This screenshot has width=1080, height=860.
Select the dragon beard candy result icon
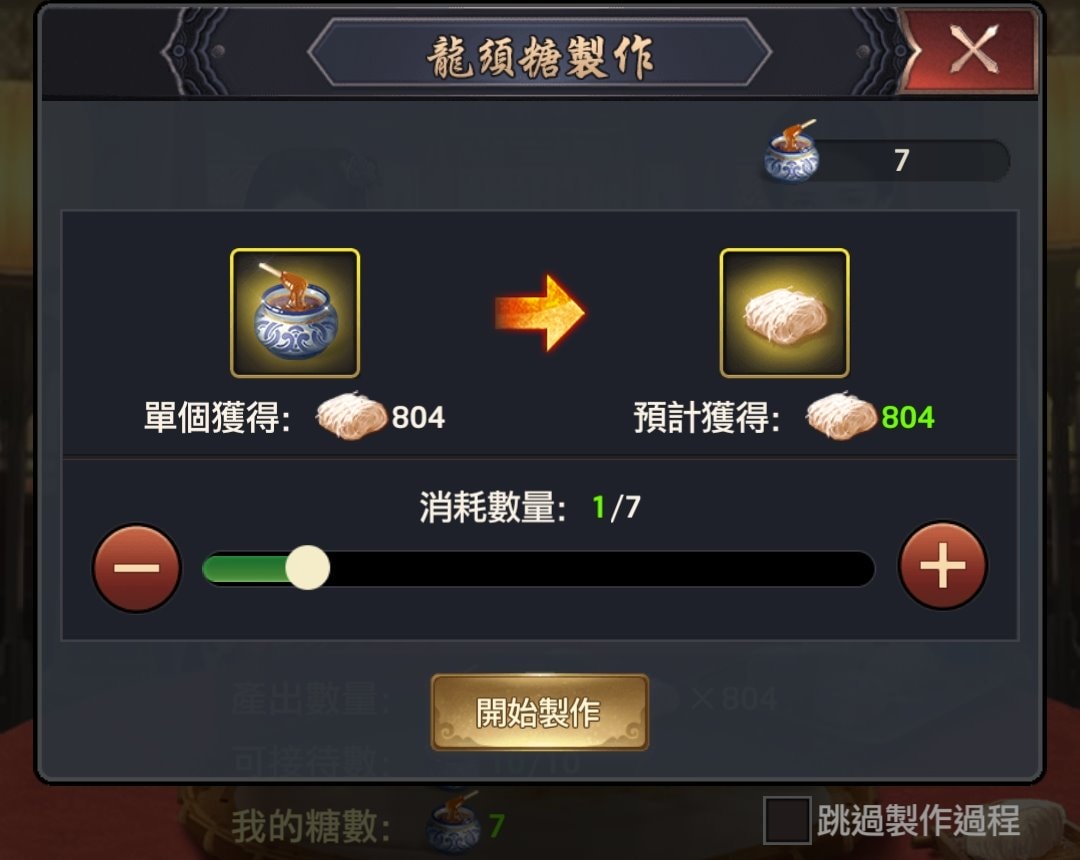(x=784, y=313)
